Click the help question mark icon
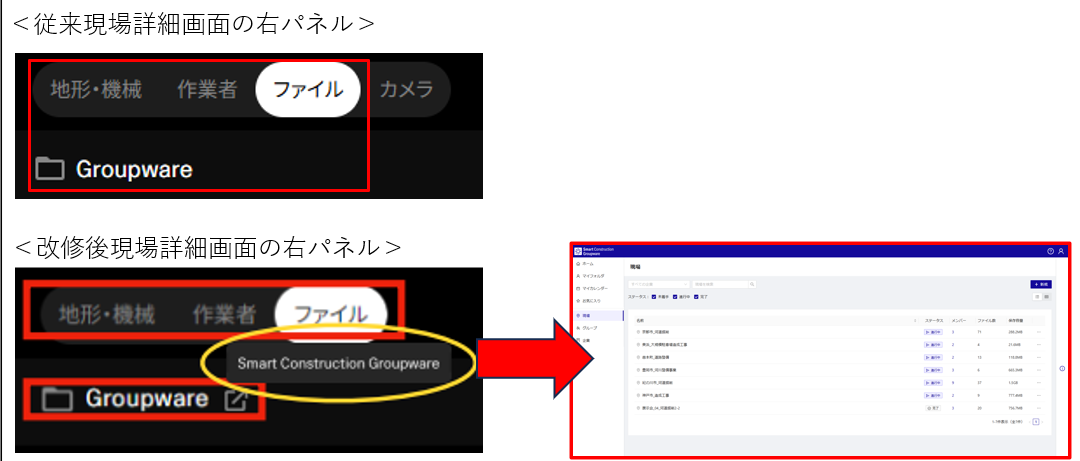Screen dimensions: 1080x461 pyautogui.click(x=1050, y=251)
